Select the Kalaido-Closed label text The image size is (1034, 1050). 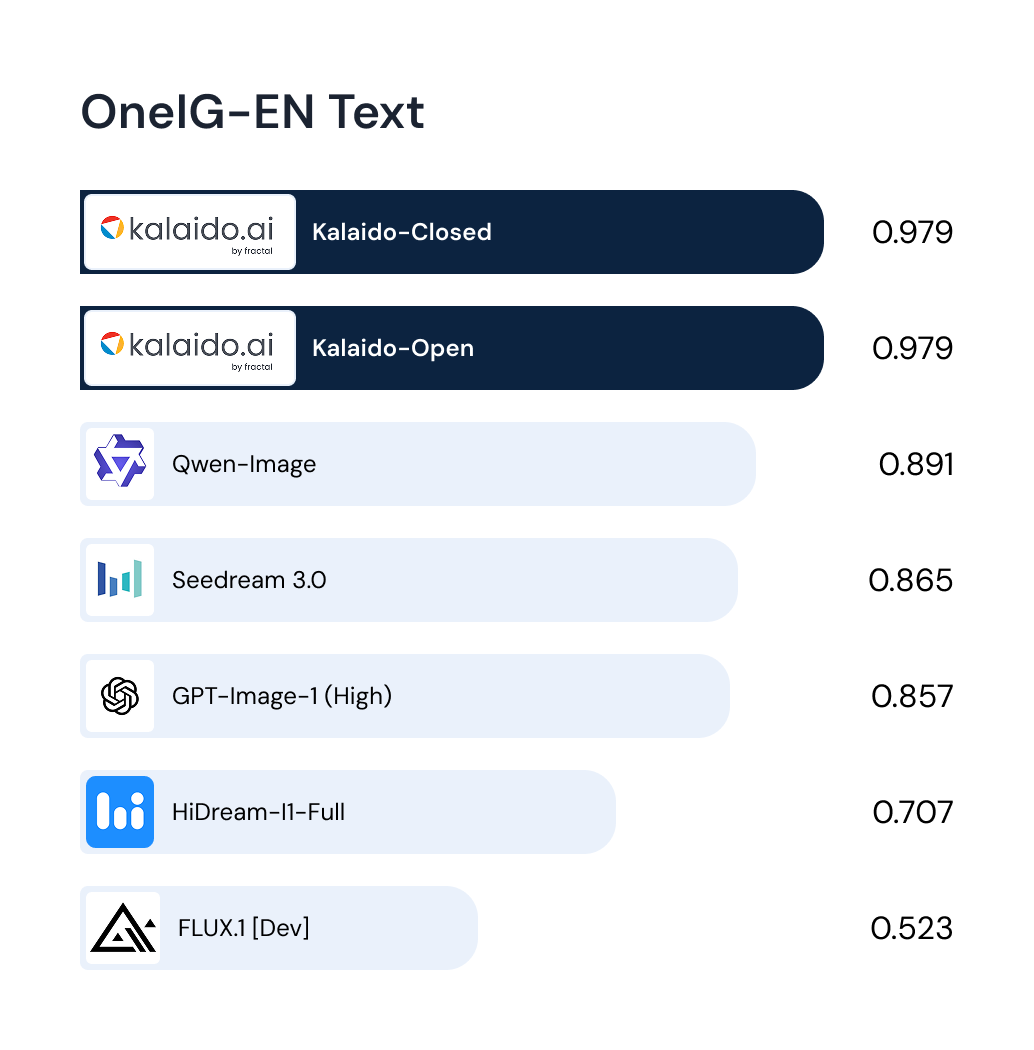[x=402, y=232]
